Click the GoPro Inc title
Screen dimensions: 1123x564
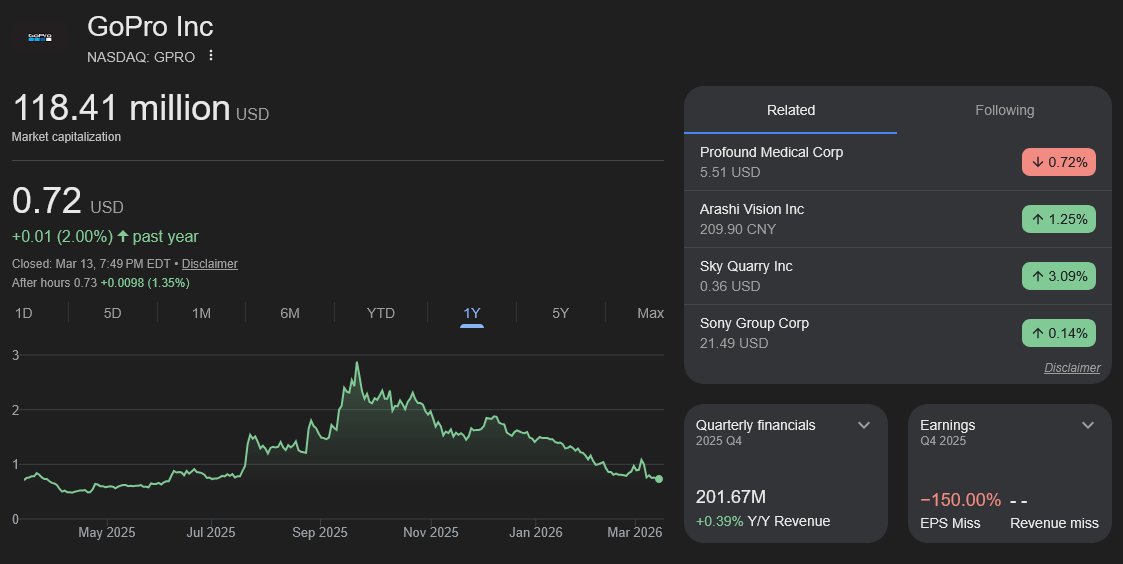150,27
